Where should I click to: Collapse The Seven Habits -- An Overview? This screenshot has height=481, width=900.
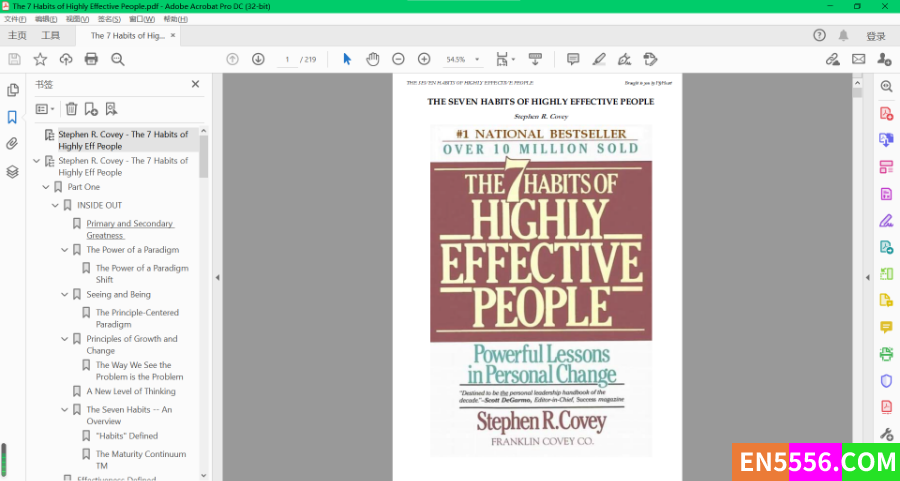click(x=64, y=409)
